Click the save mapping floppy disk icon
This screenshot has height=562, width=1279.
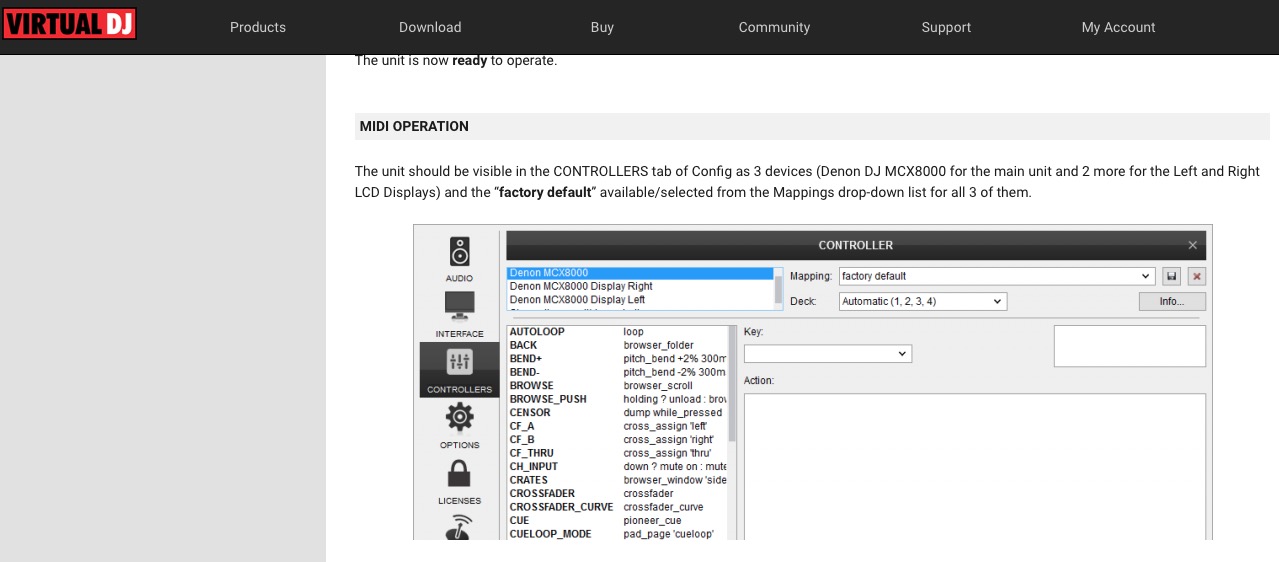1172,276
